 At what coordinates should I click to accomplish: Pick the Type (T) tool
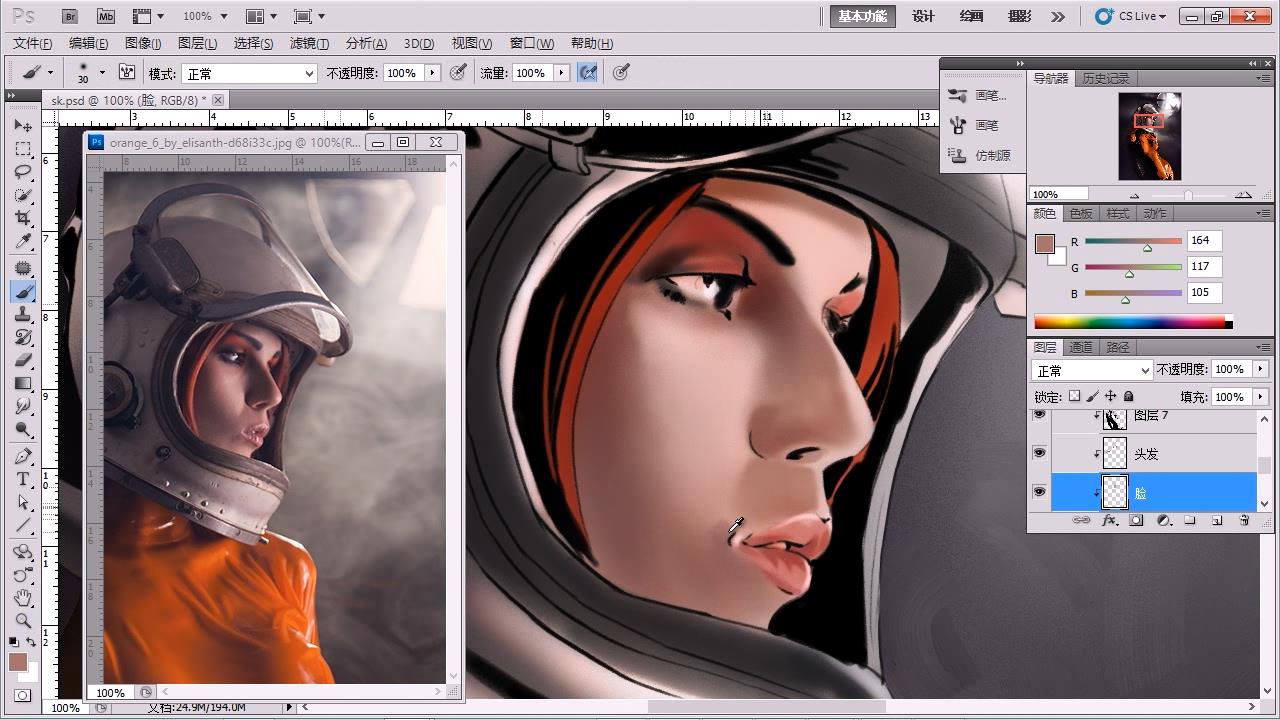[x=23, y=479]
